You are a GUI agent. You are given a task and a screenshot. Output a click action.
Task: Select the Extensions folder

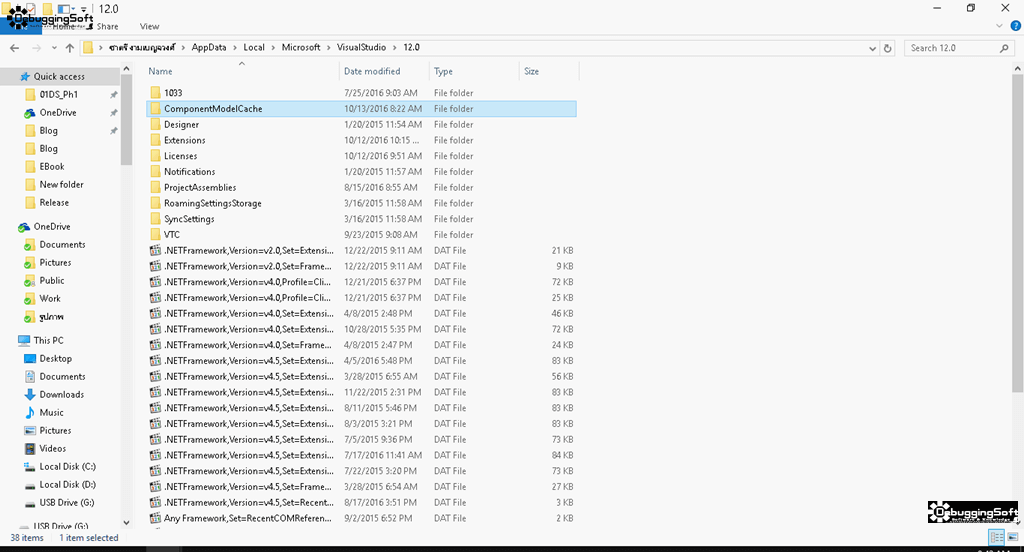pyautogui.click(x=361, y=140)
